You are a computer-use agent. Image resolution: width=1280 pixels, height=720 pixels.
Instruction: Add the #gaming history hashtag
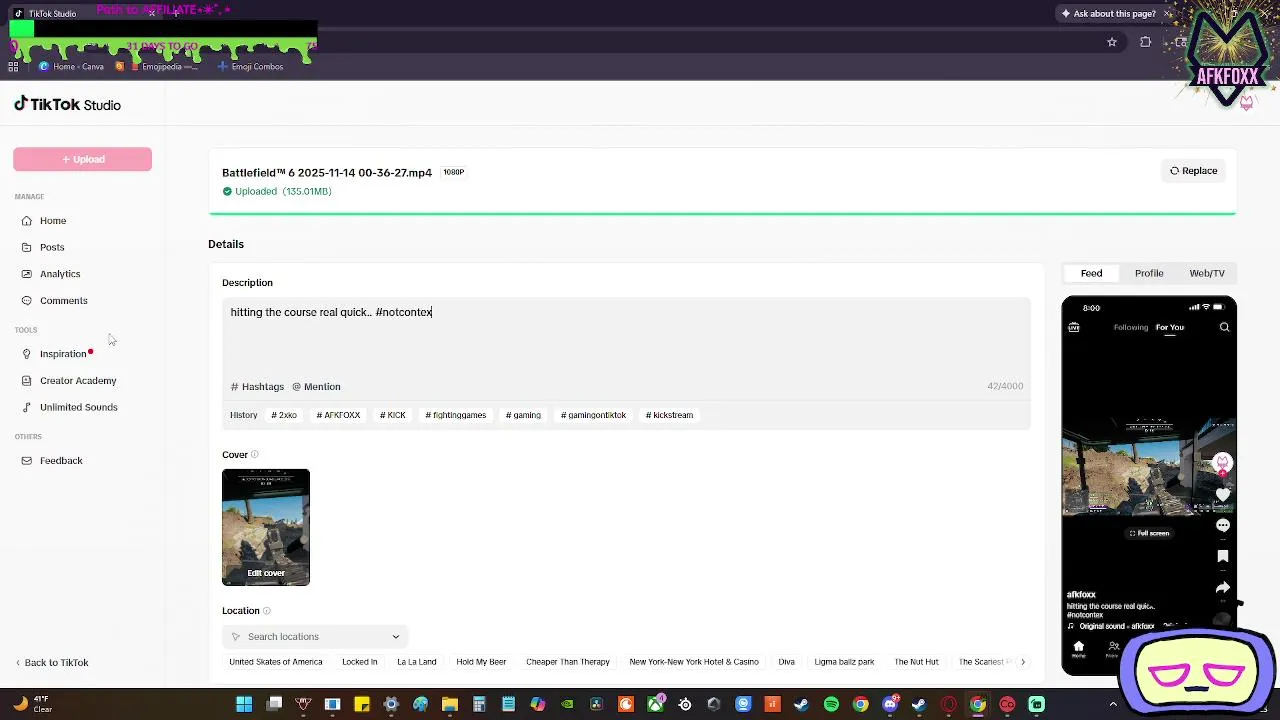click(x=523, y=415)
